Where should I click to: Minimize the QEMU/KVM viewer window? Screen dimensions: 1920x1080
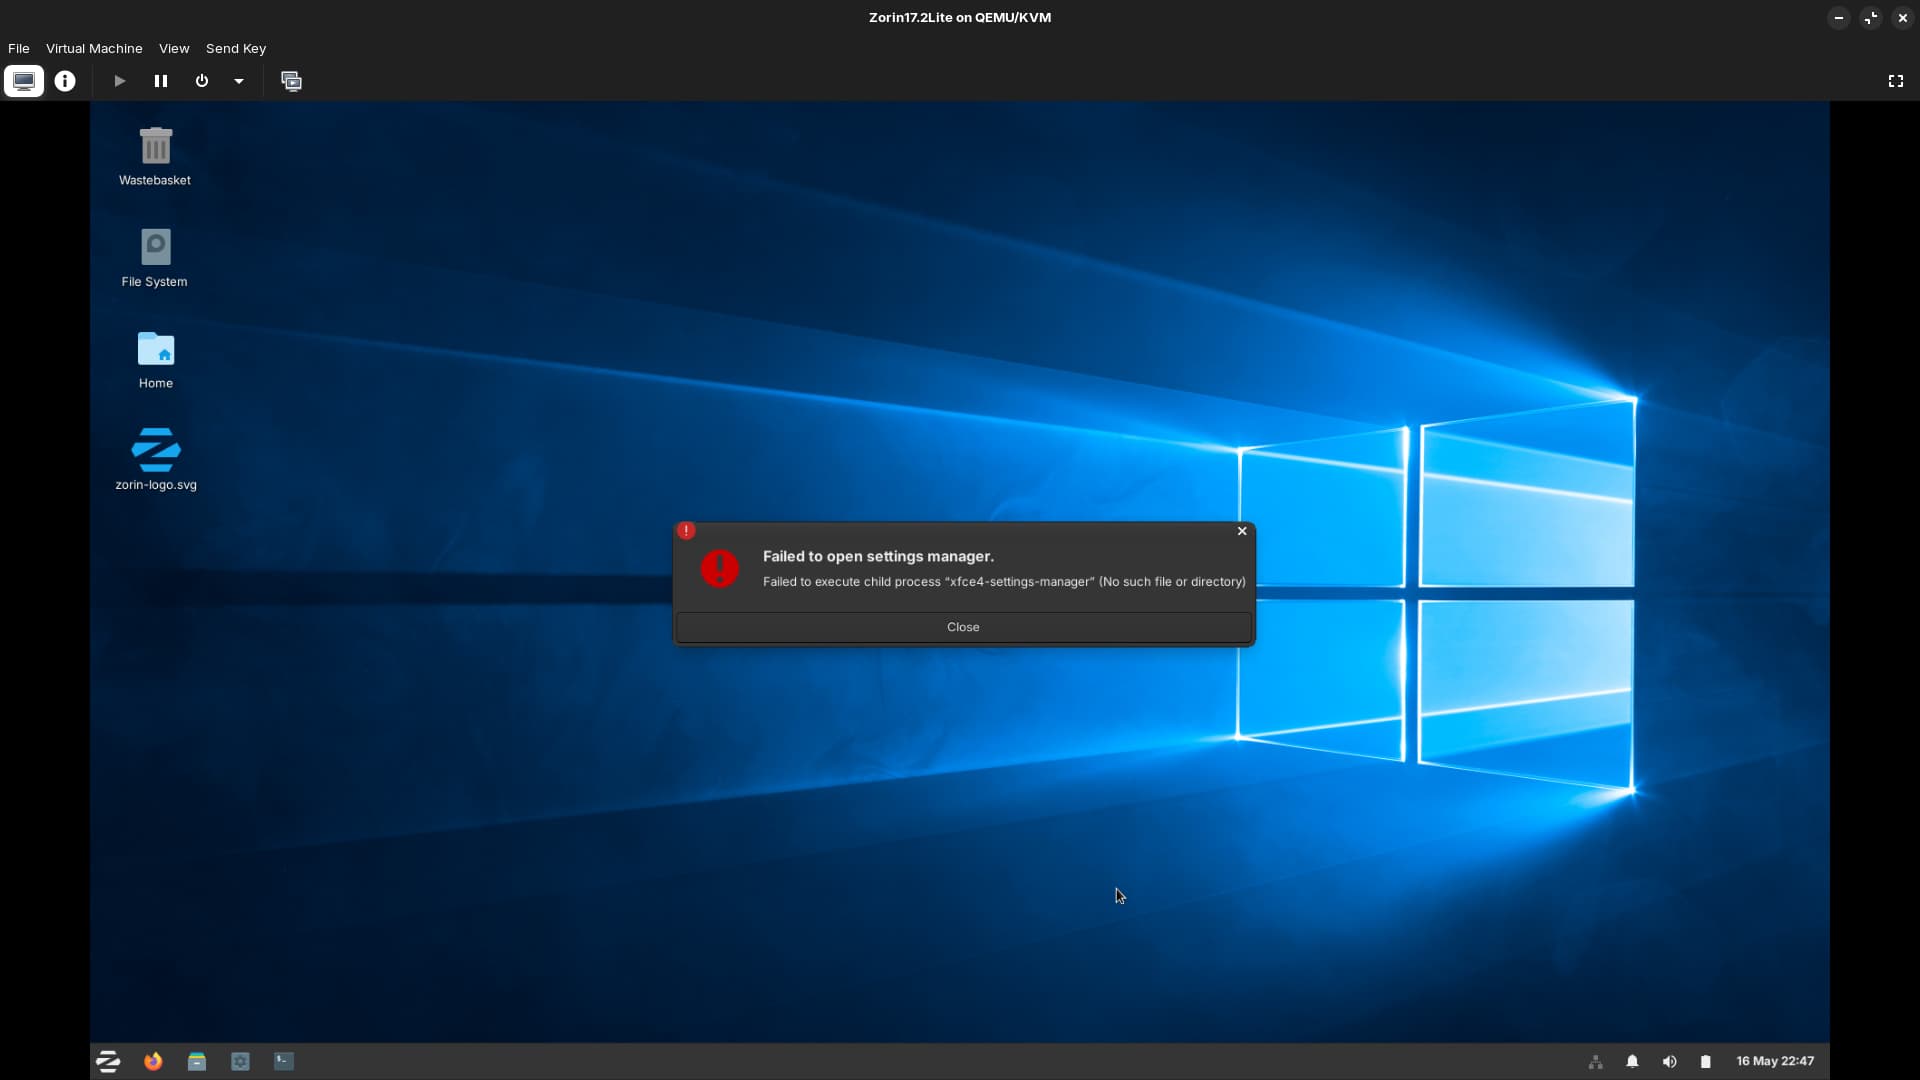(x=1838, y=18)
